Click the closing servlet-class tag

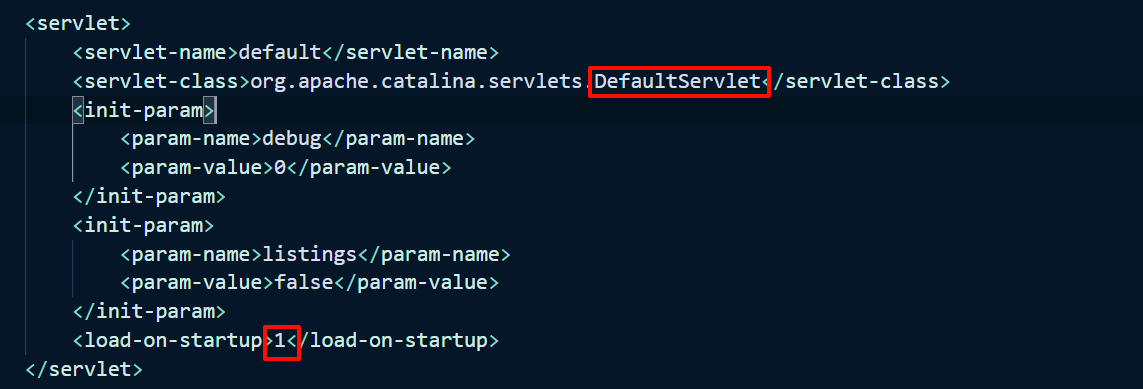tap(857, 82)
